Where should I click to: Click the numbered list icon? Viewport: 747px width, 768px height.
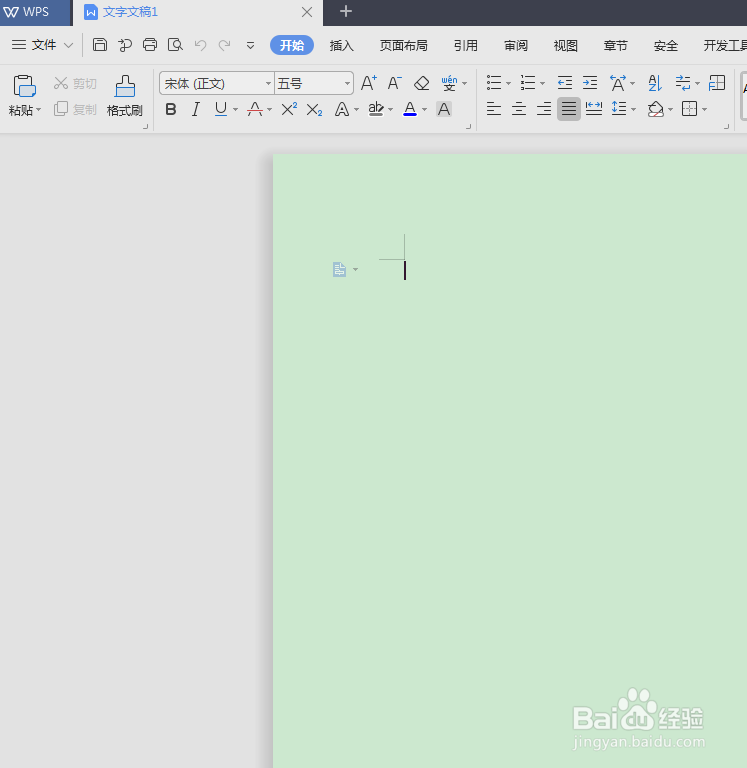tap(528, 83)
